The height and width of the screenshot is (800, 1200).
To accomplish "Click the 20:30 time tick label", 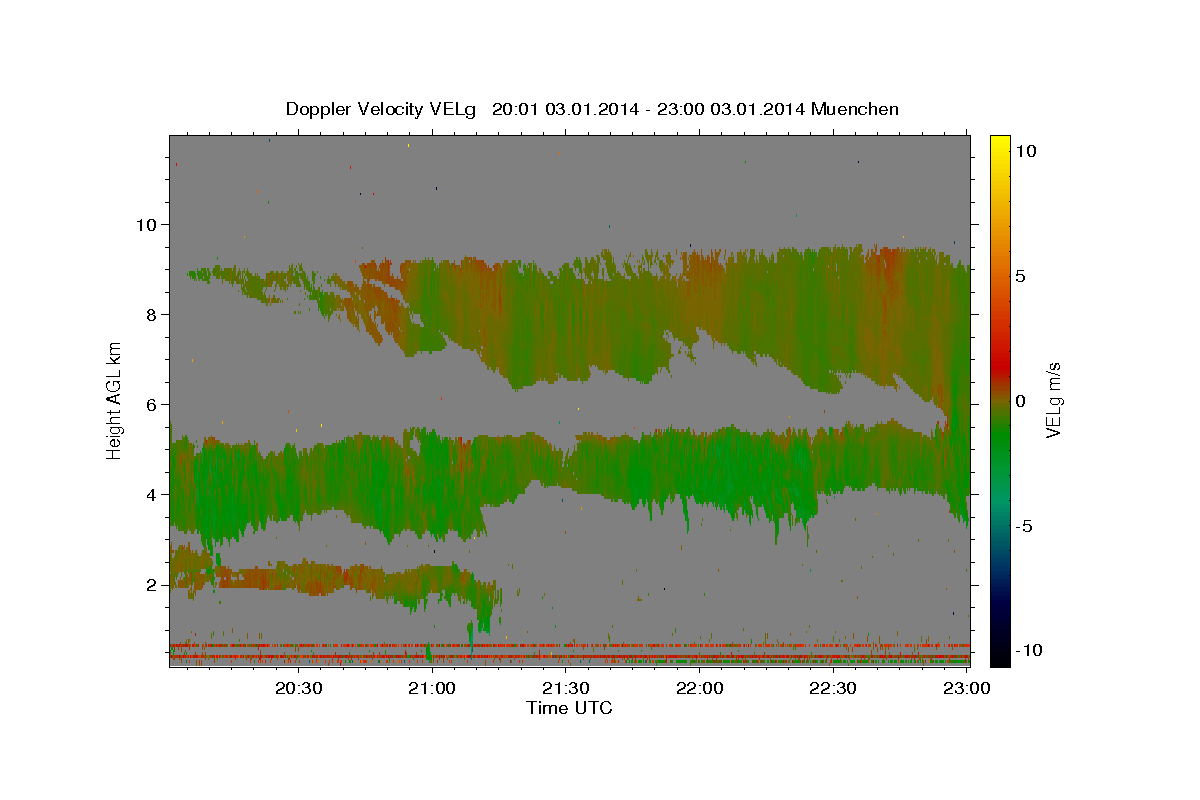I will [x=299, y=688].
